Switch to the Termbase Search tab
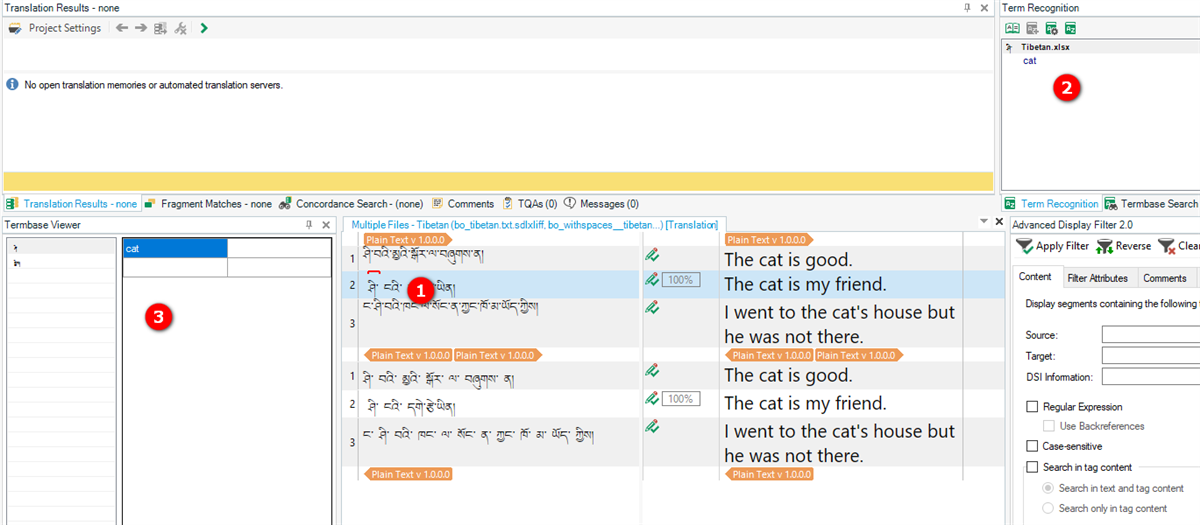This screenshot has width=1200, height=525. coord(1151,204)
